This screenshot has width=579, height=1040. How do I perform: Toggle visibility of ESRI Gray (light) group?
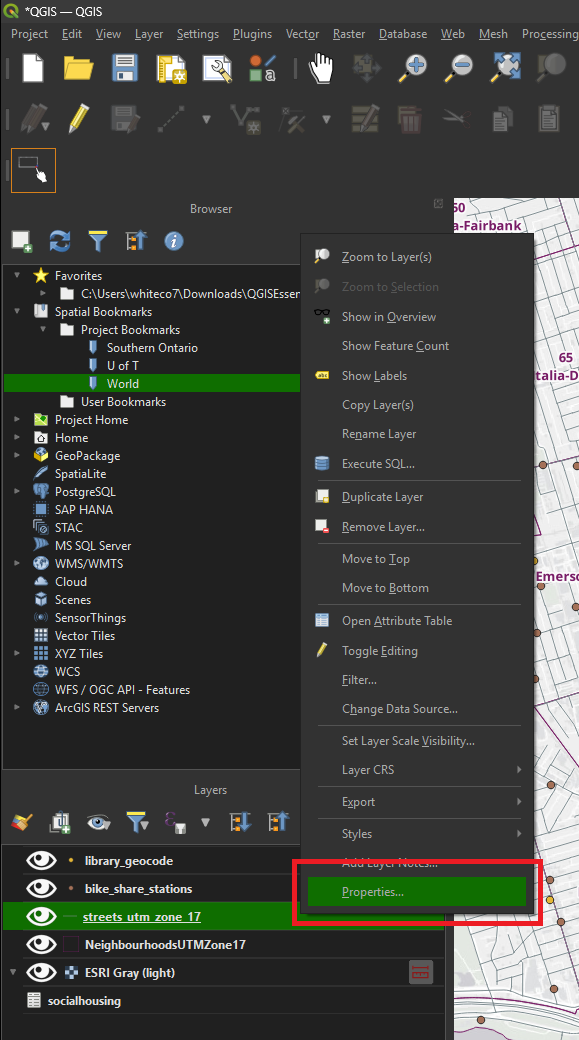point(41,972)
